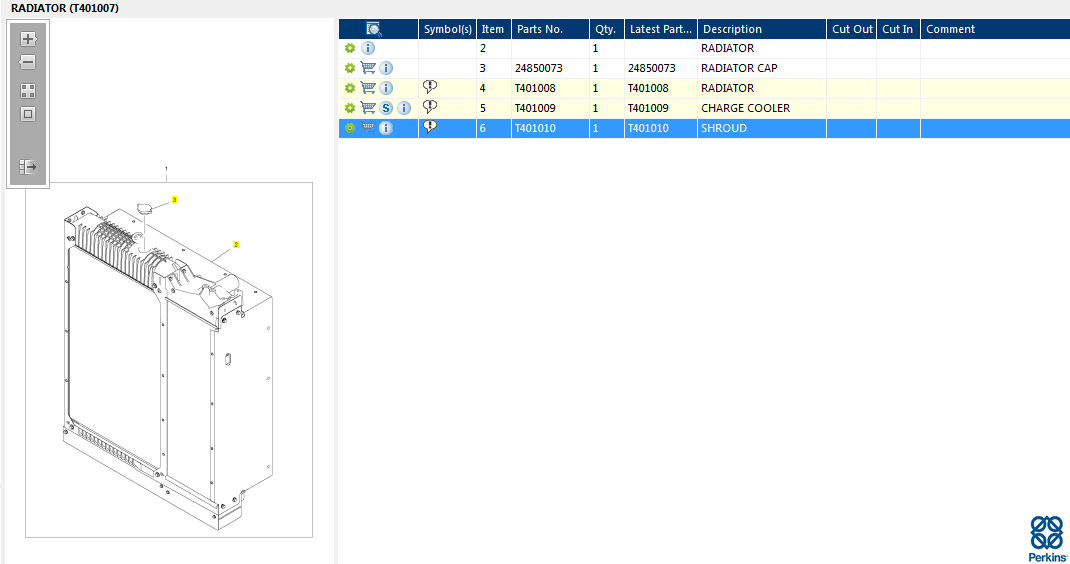
Task: Add SHROUD T401010 to cart
Action: tap(368, 128)
